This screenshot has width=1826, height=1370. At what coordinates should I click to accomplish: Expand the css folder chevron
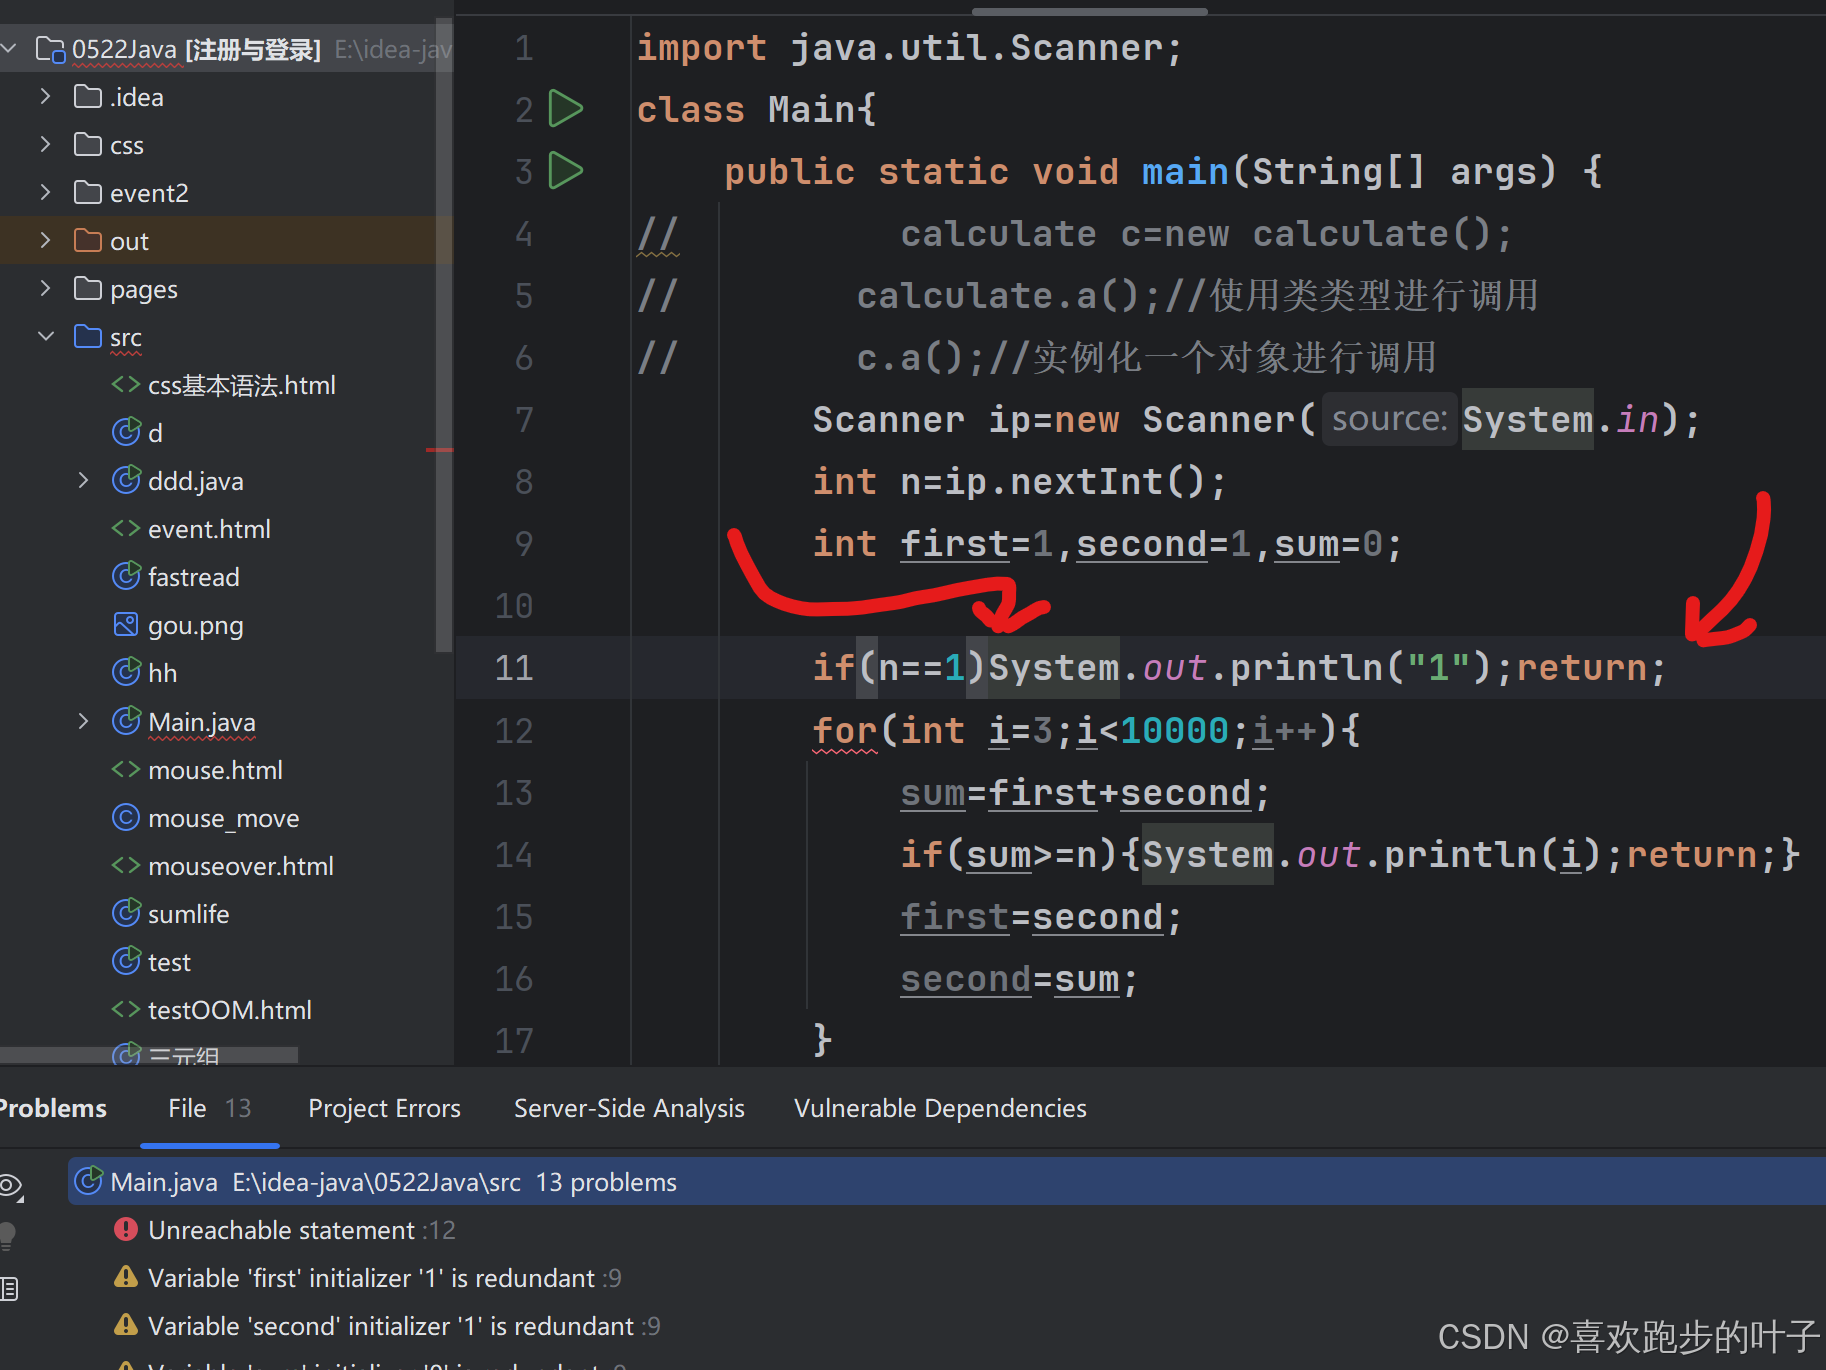[45, 144]
